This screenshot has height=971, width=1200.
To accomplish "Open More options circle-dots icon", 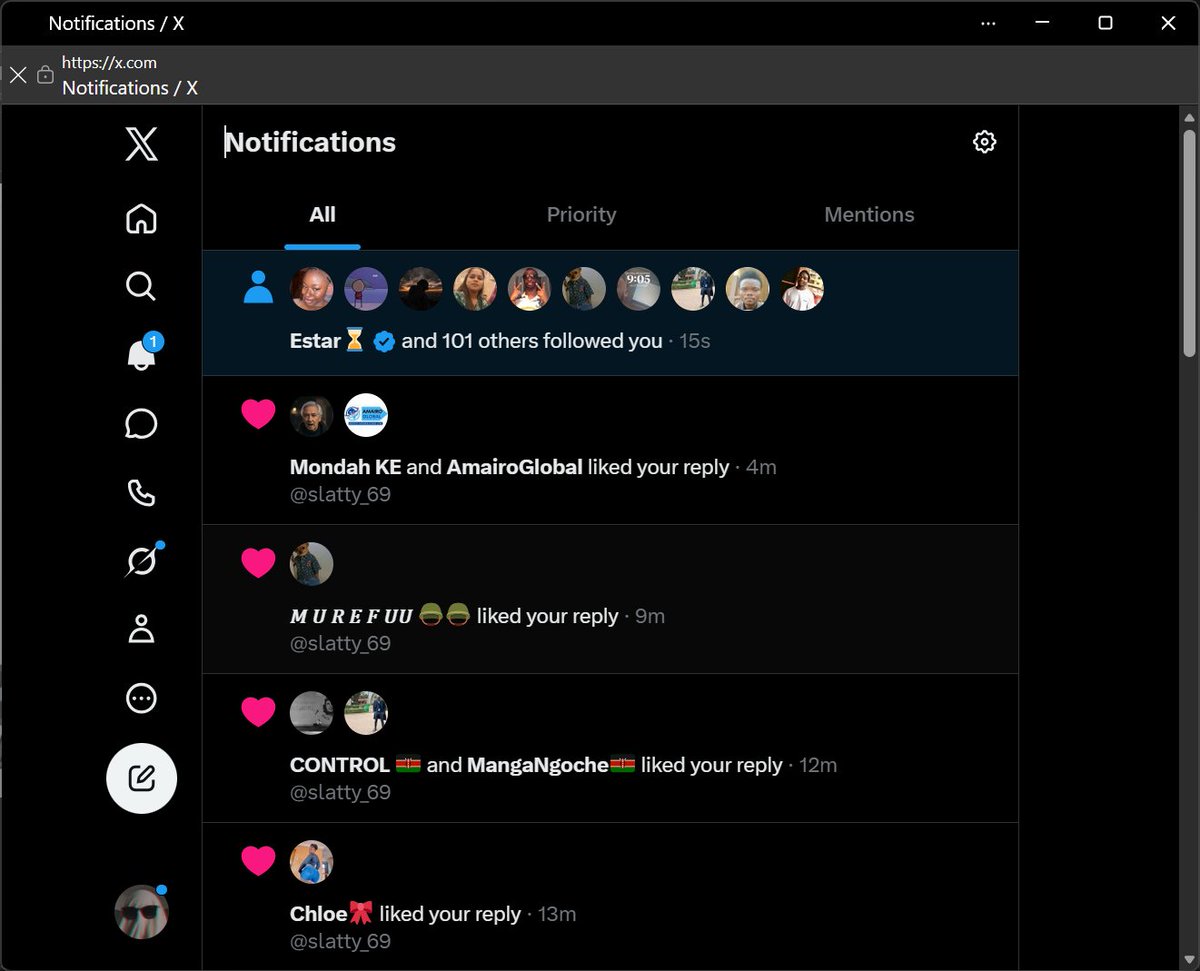I will (x=141, y=698).
